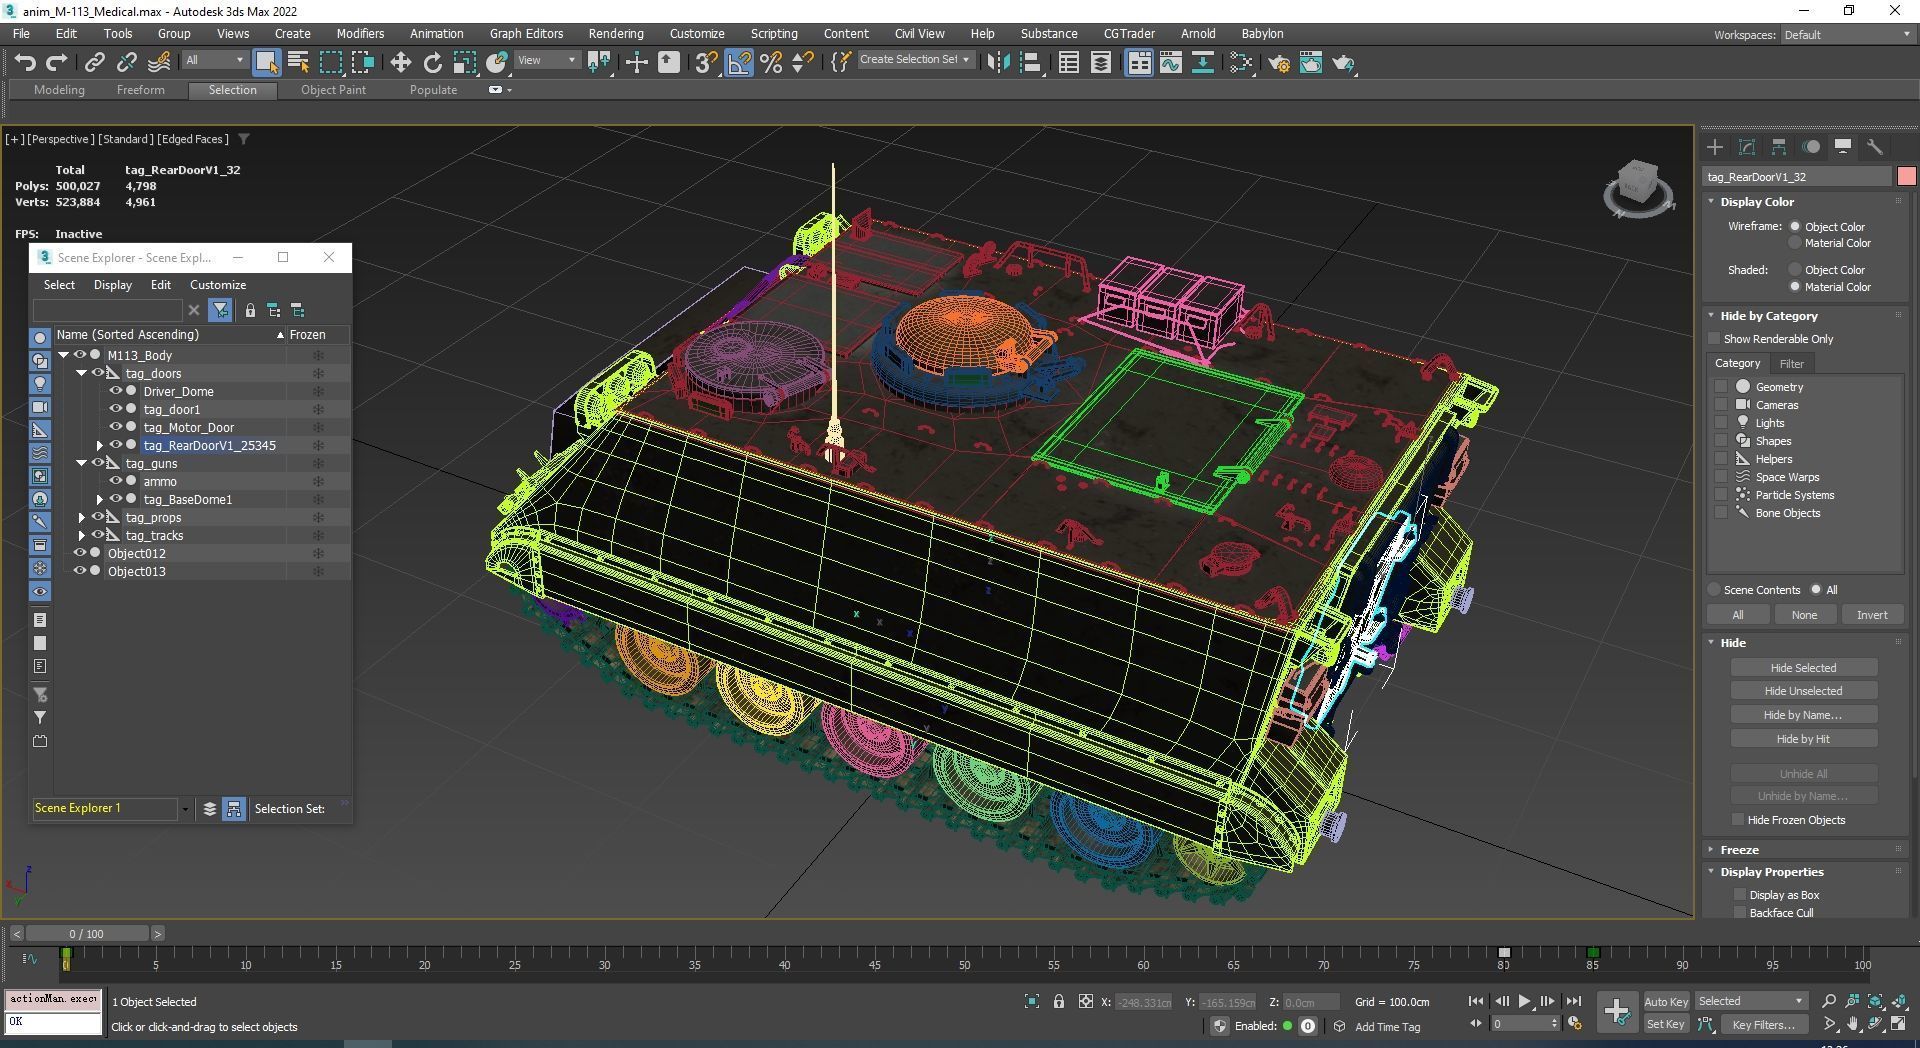This screenshot has height=1048, width=1920.
Task: Open the Graph Editors menu
Action: tap(526, 33)
